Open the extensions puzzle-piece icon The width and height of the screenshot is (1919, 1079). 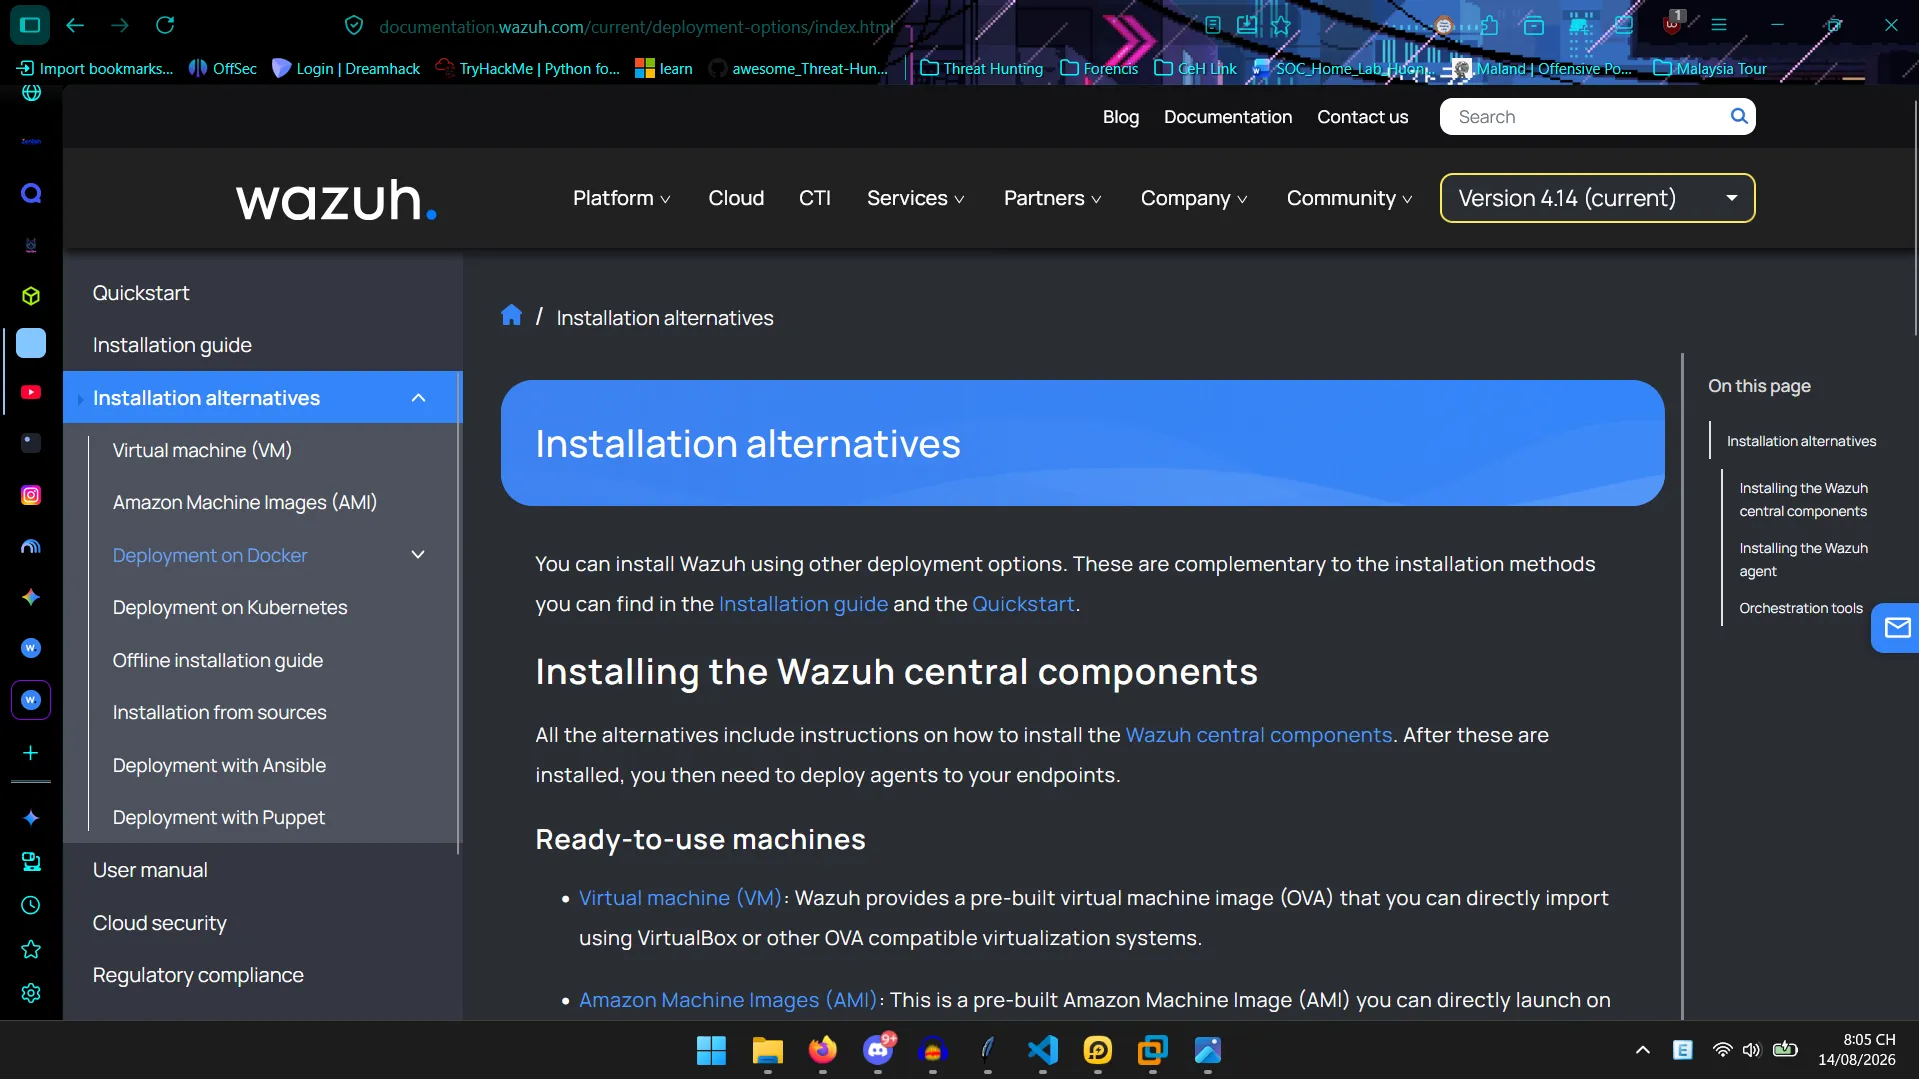(x=1489, y=25)
